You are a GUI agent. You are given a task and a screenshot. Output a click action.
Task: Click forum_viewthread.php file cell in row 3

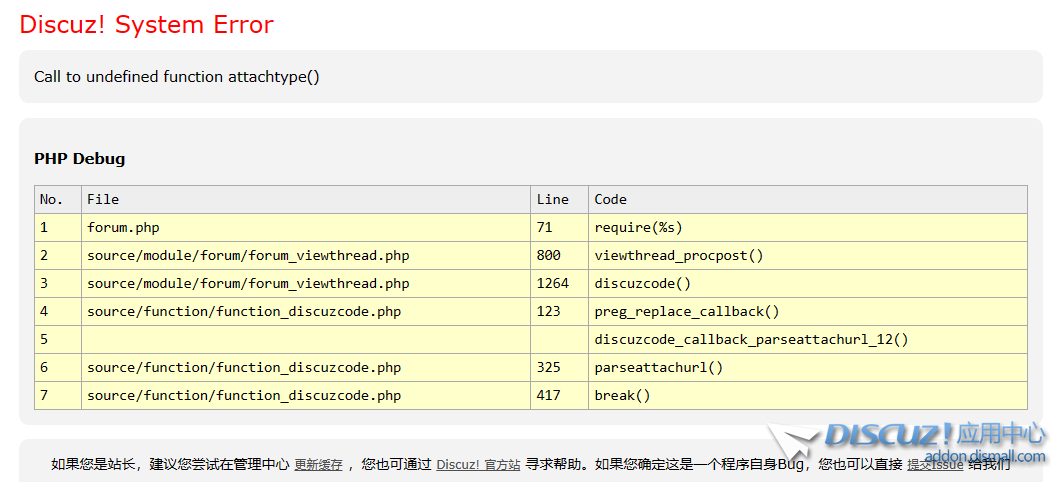point(306,284)
